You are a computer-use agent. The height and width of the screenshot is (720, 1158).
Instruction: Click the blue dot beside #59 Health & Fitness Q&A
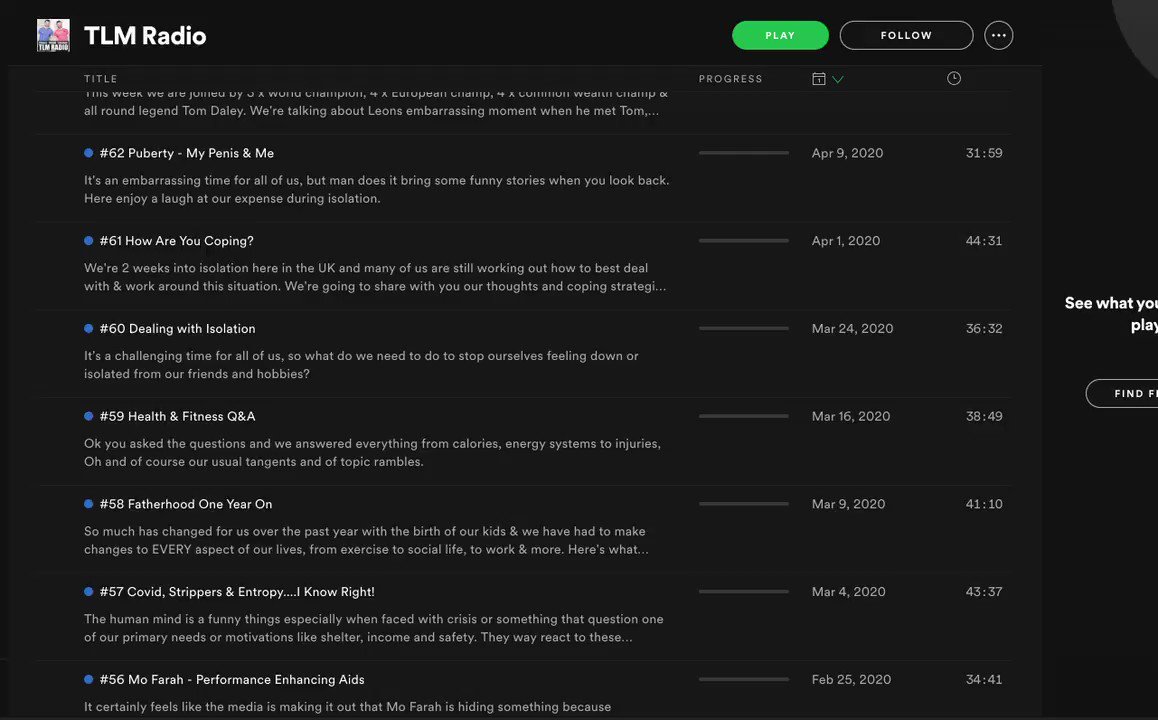click(x=89, y=416)
